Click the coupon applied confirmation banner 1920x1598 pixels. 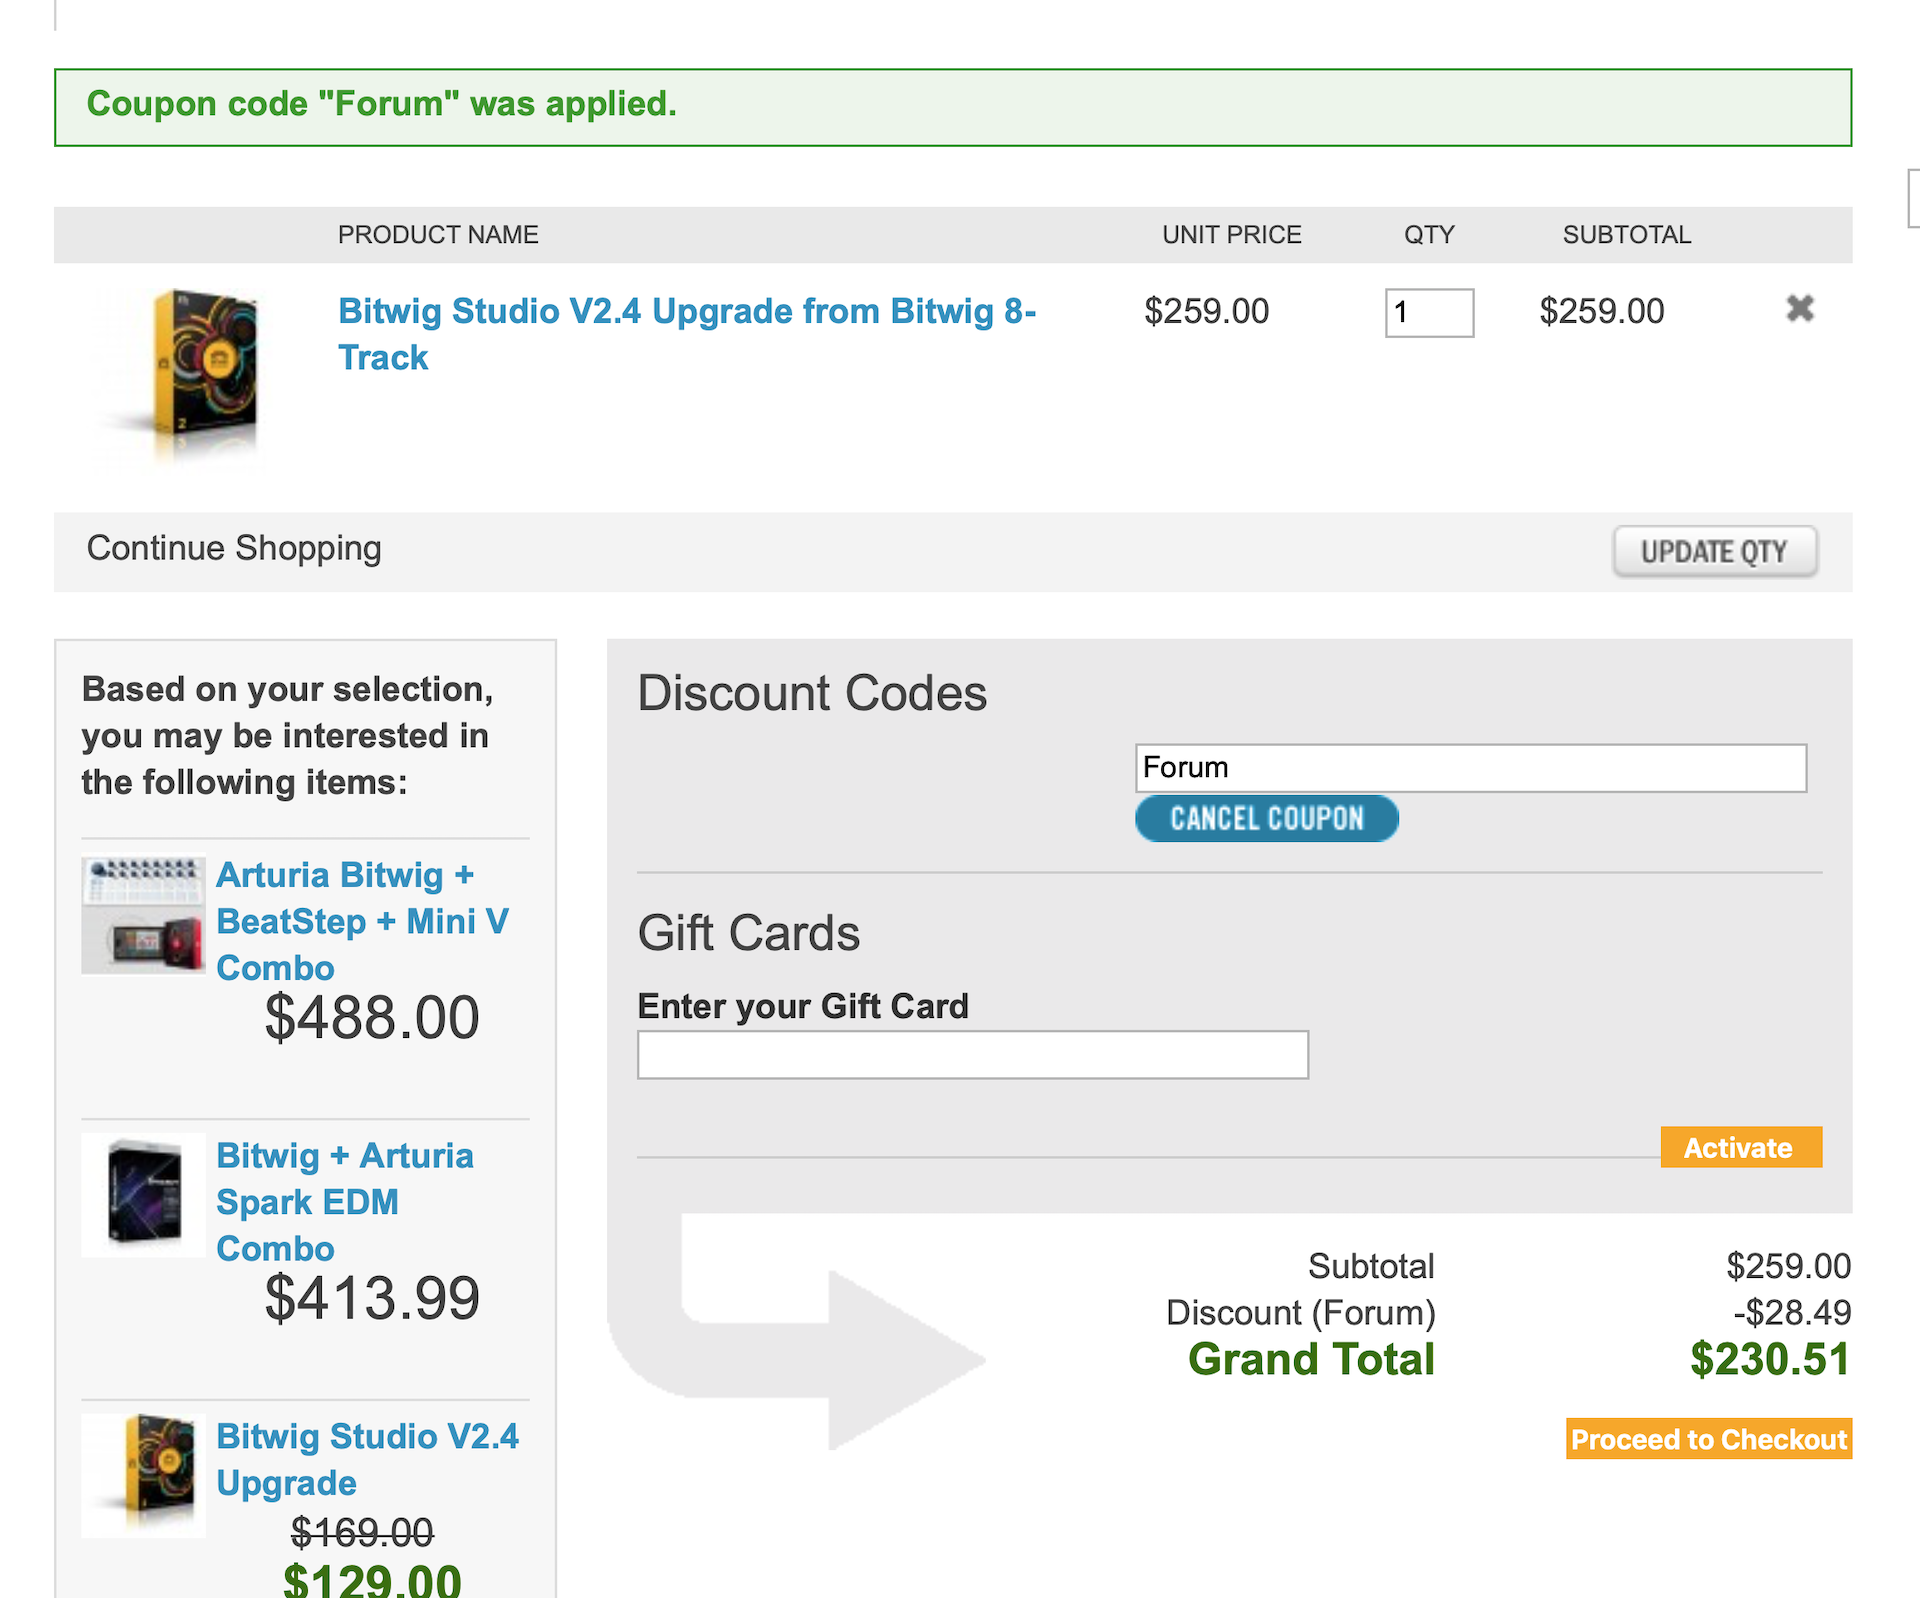(x=952, y=107)
